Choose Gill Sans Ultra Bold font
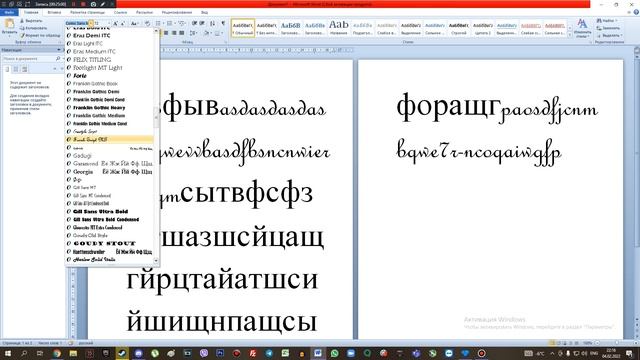This screenshot has width=640, height=360. [109, 211]
